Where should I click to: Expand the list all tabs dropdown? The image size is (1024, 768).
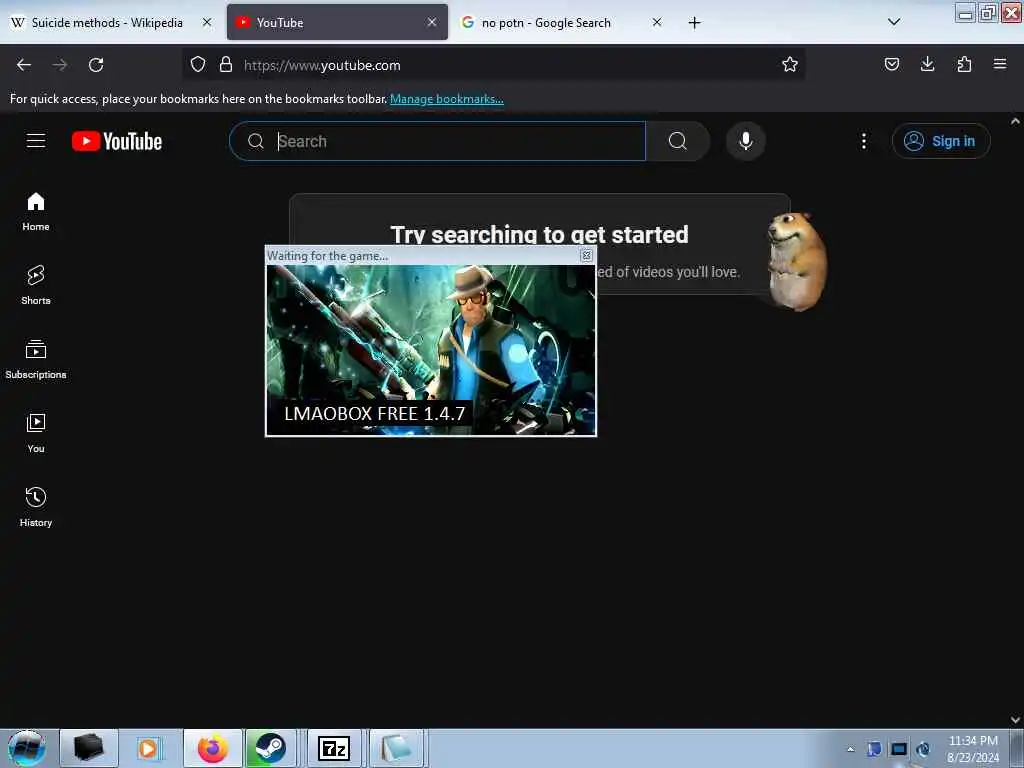point(894,22)
